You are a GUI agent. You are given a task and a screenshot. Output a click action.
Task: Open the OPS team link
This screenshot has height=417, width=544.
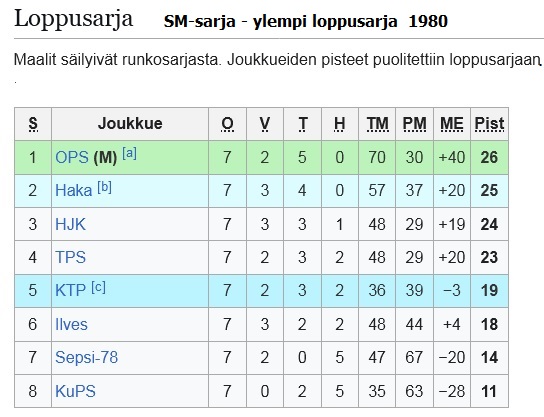tap(72, 158)
